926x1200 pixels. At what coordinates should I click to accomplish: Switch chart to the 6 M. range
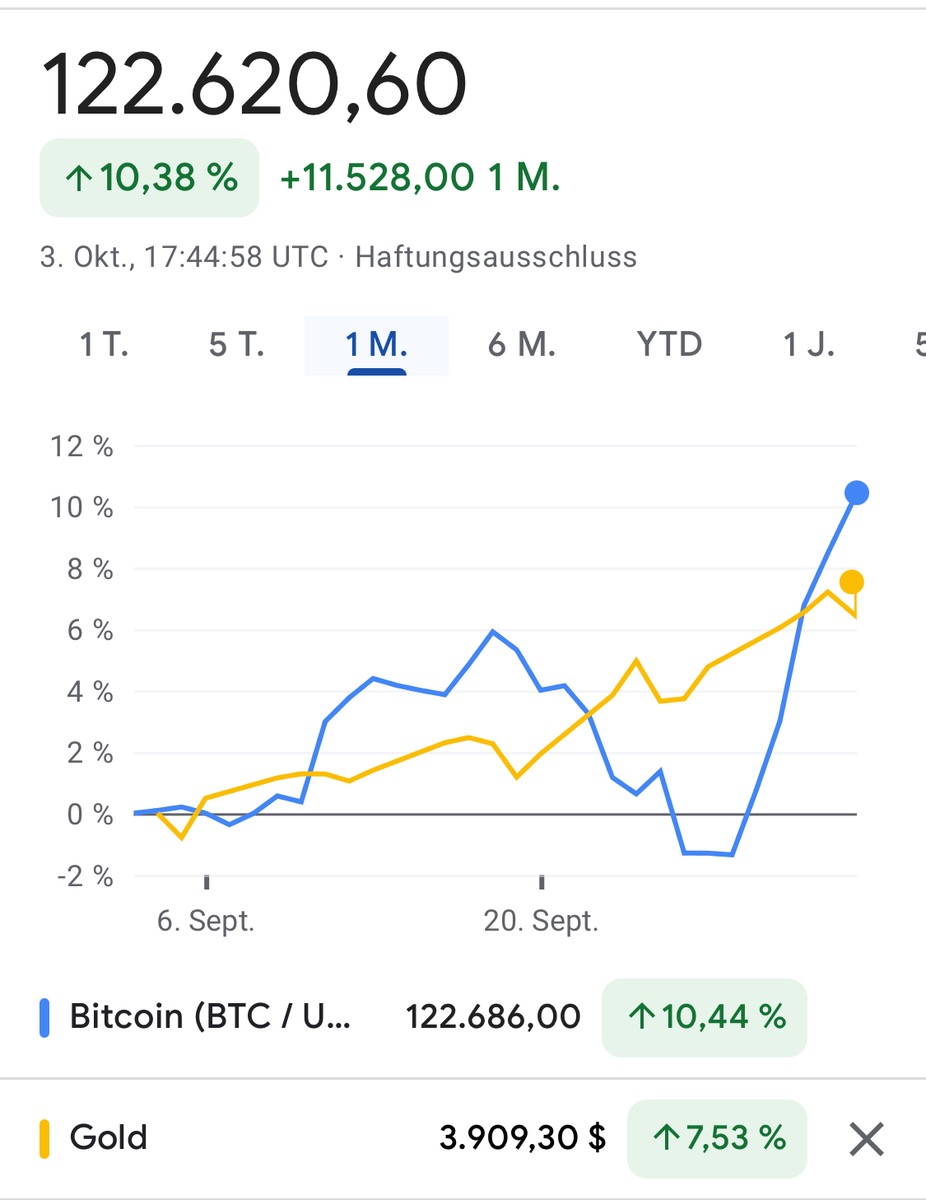point(522,345)
